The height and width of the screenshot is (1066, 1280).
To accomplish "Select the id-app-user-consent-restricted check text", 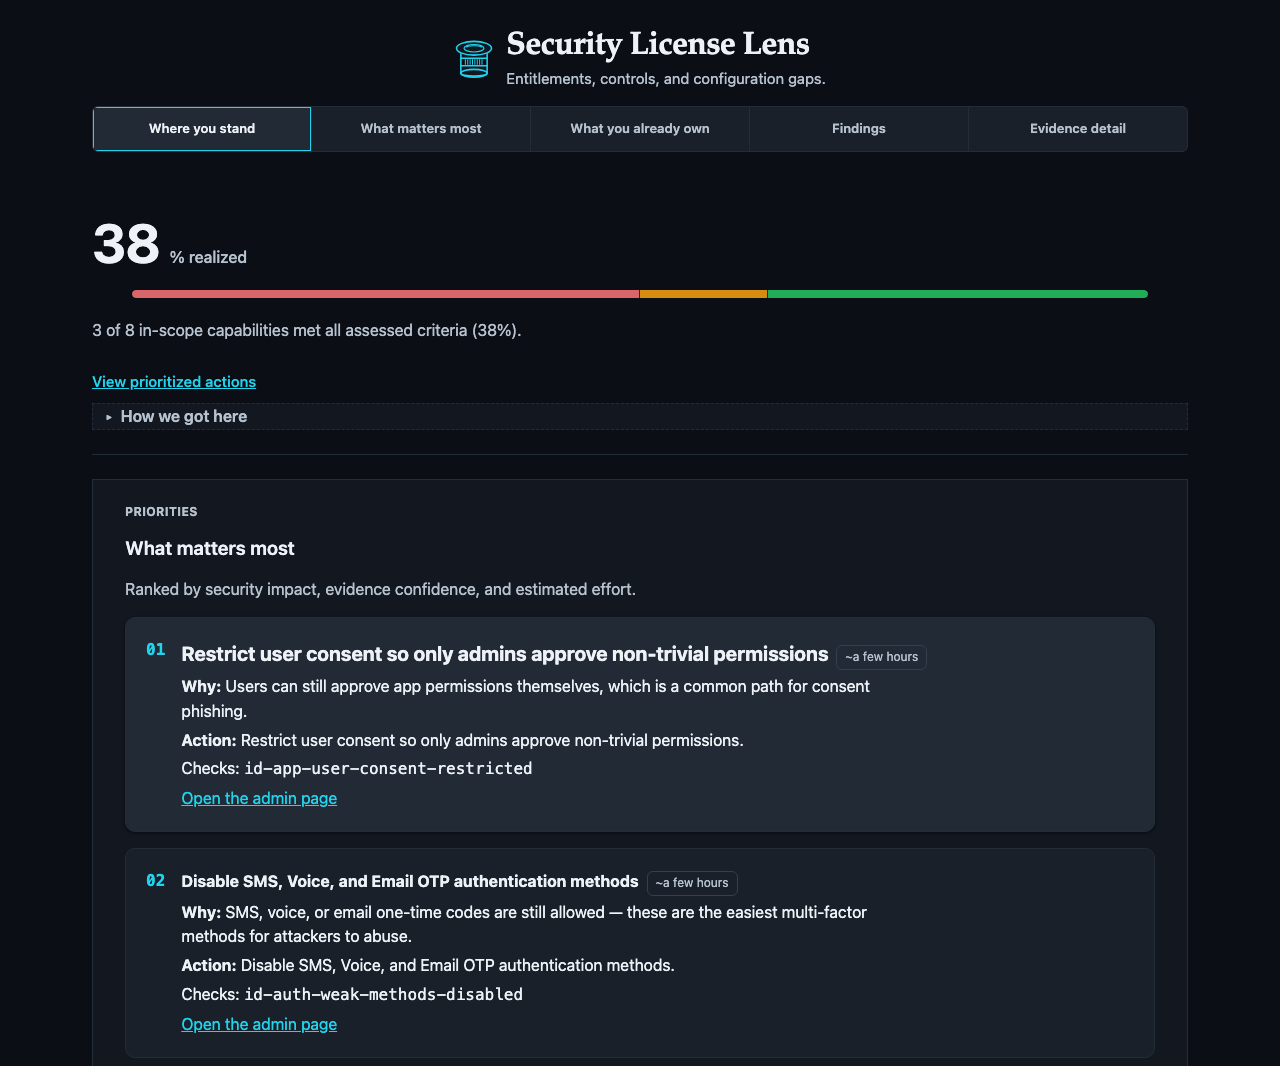I will pos(388,768).
